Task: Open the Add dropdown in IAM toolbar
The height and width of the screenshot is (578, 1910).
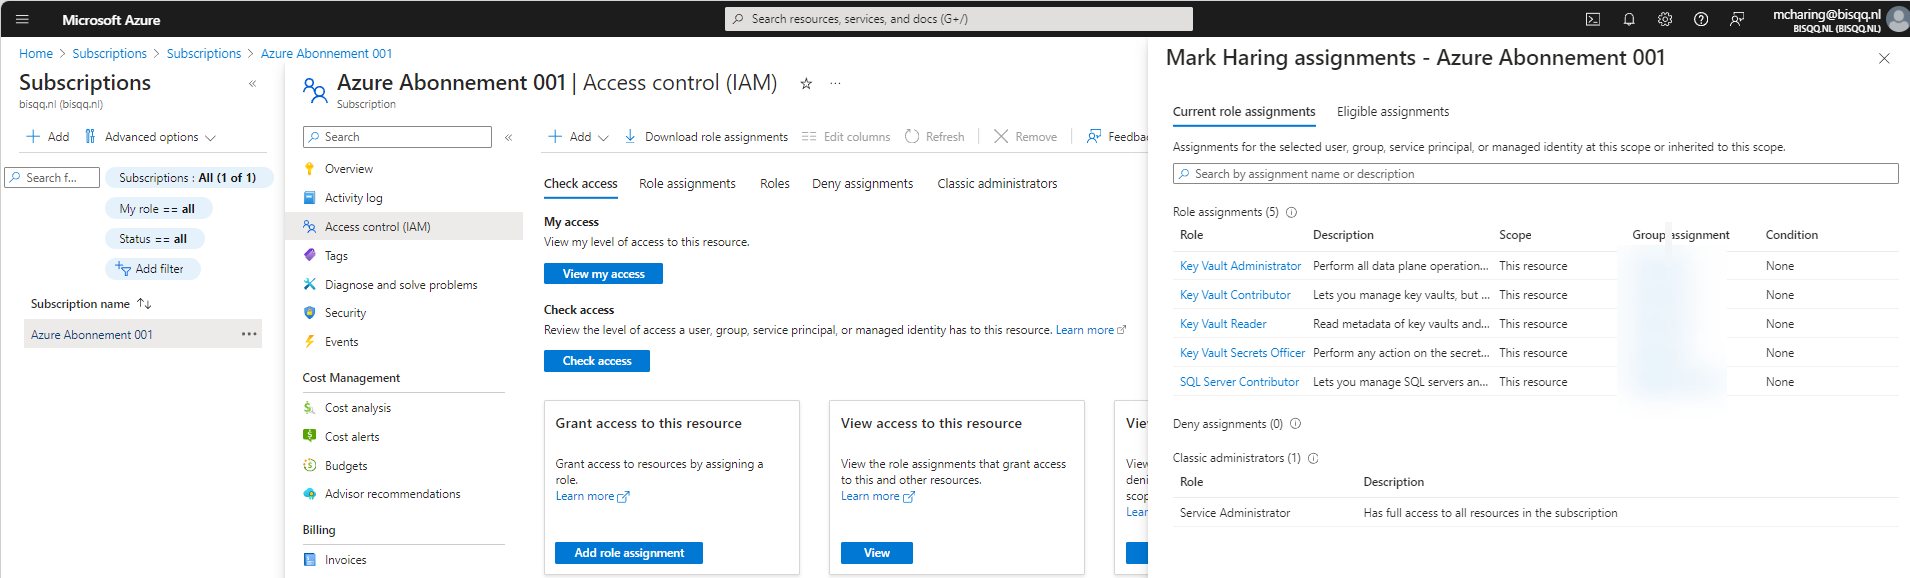Action: pyautogui.click(x=578, y=137)
